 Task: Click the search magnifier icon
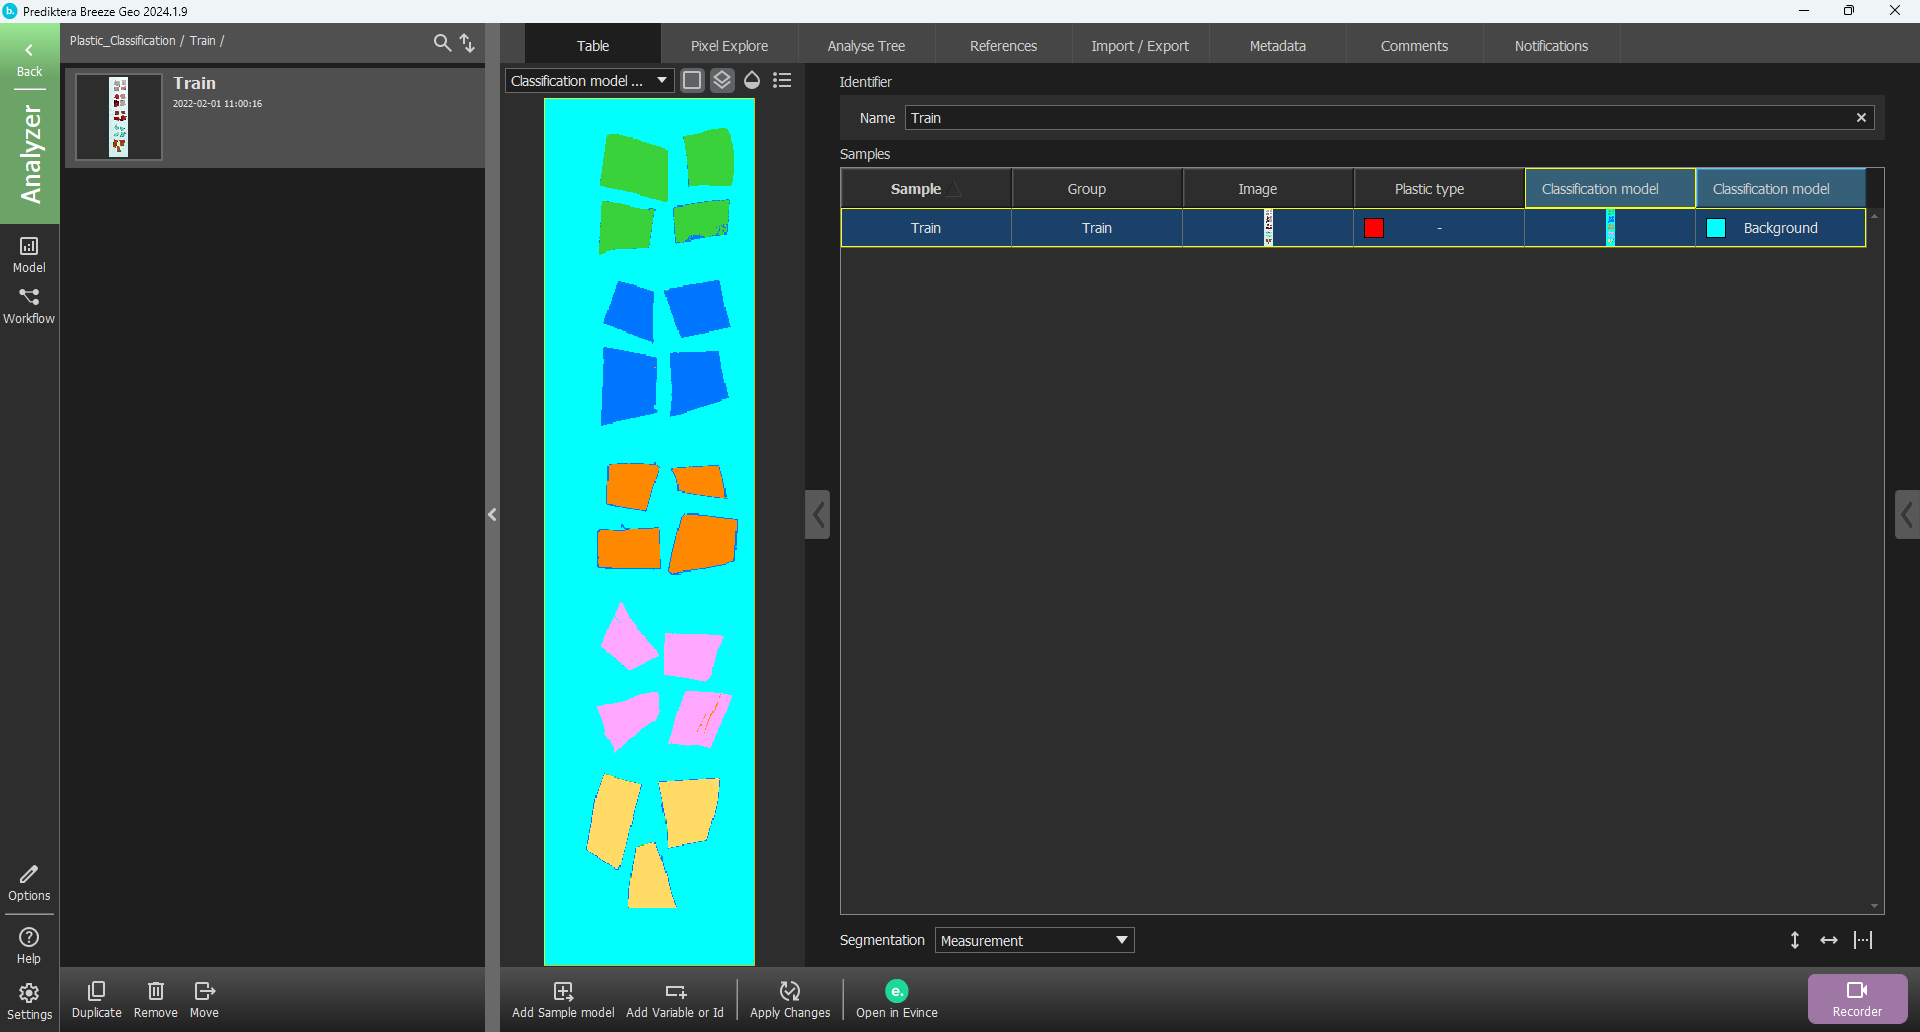[x=442, y=42]
